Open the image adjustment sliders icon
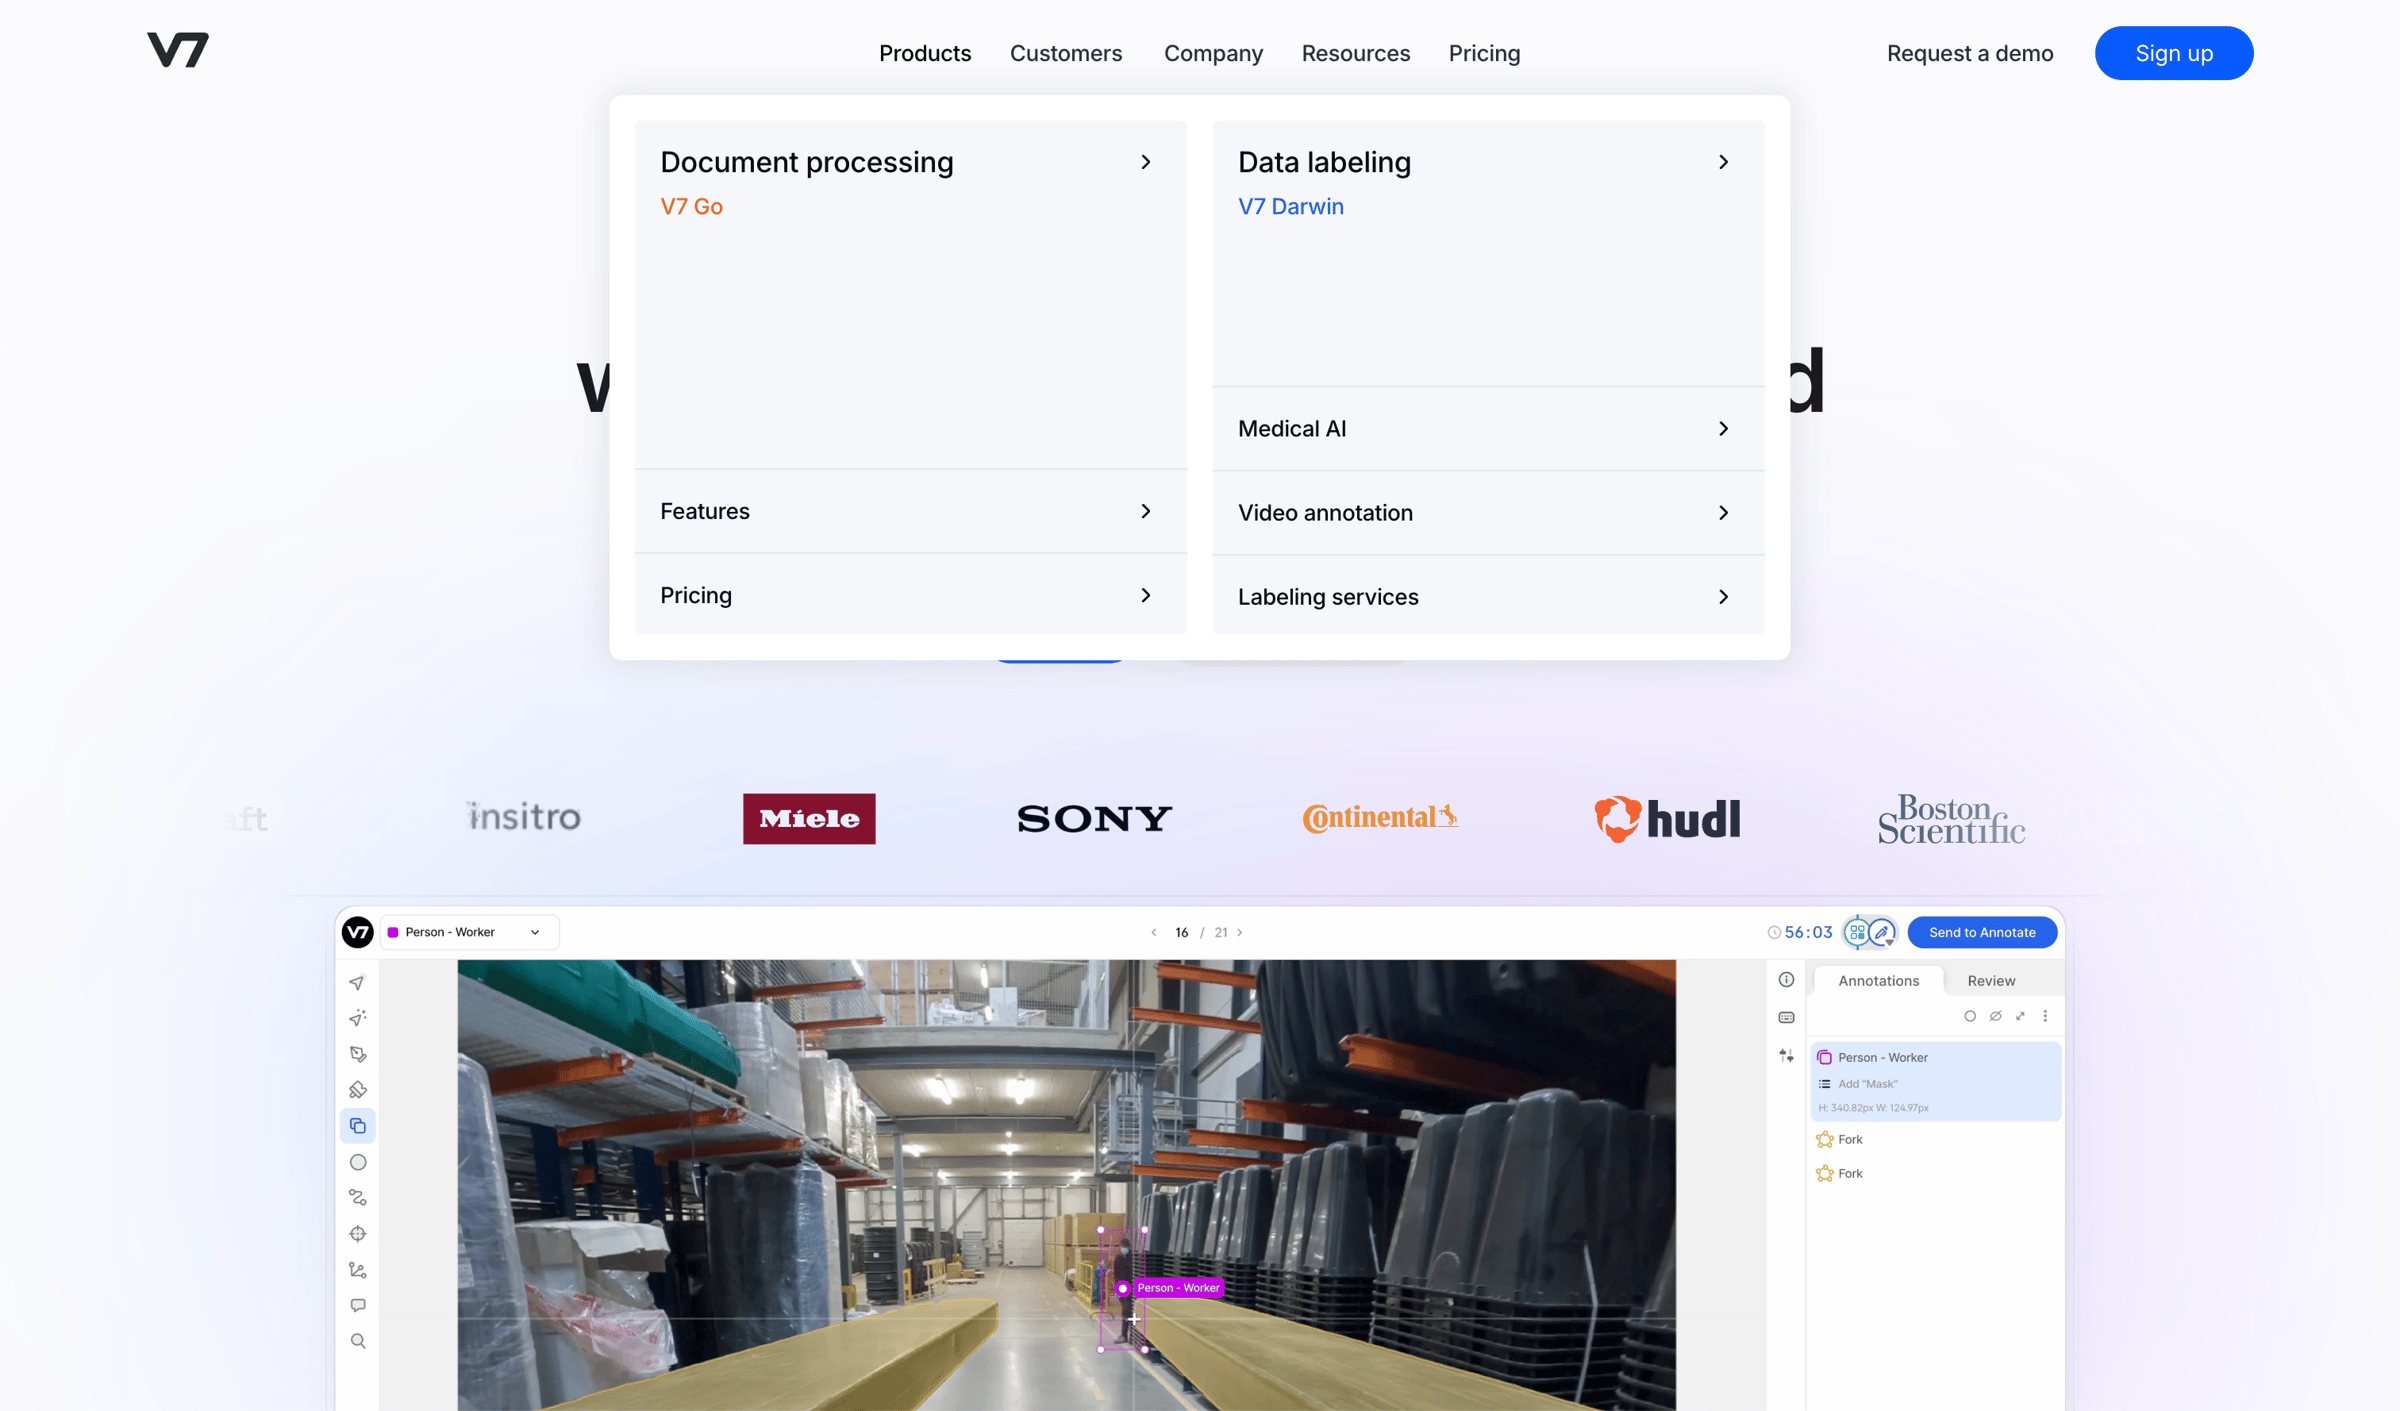The width and height of the screenshot is (2400, 1411). tap(1786, 1056)
